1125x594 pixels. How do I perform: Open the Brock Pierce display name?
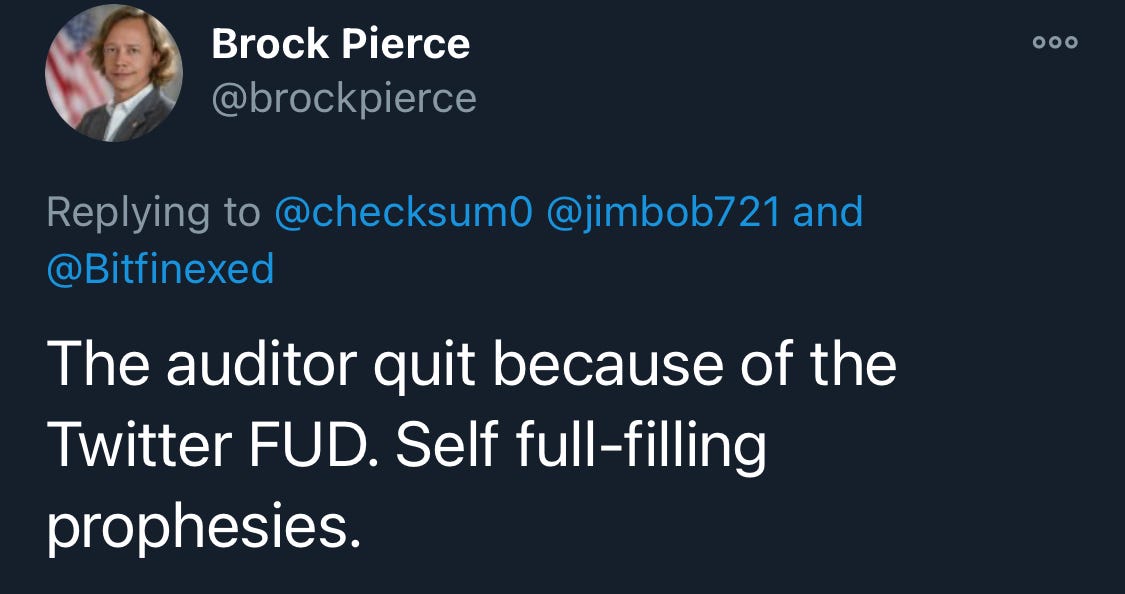point(341,44)
